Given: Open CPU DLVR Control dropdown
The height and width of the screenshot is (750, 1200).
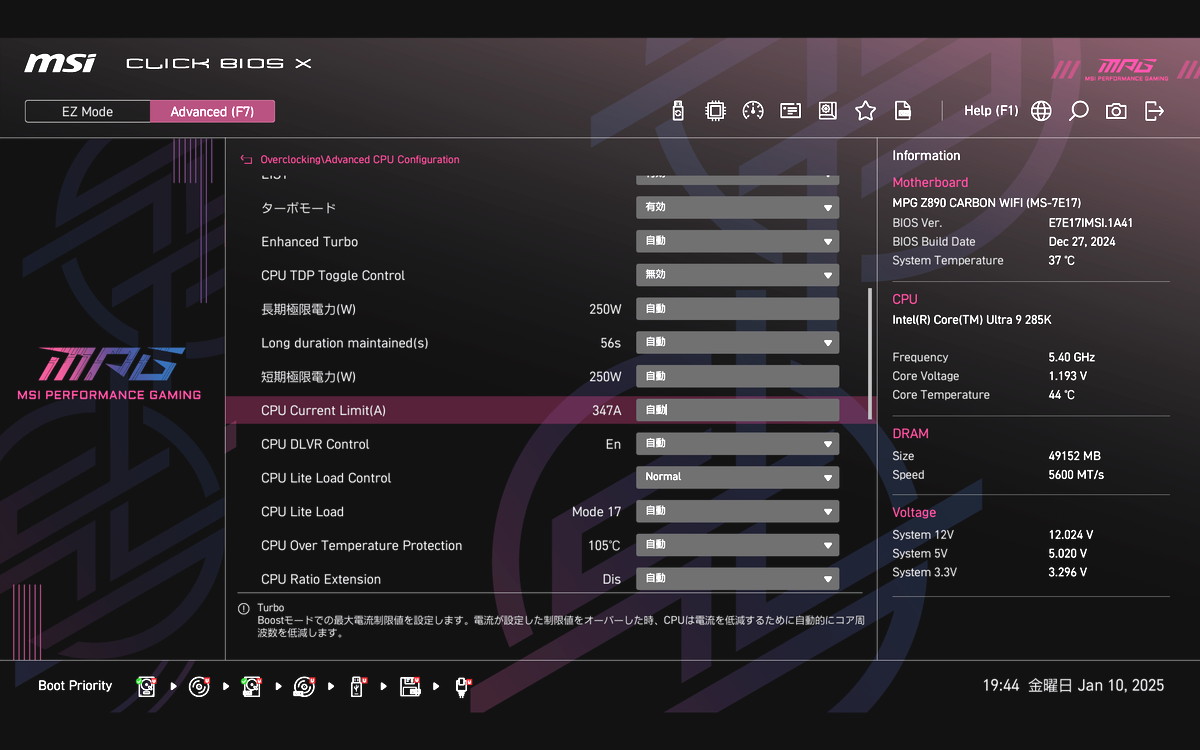Looking at the screenshot, I should coord(738,444).
